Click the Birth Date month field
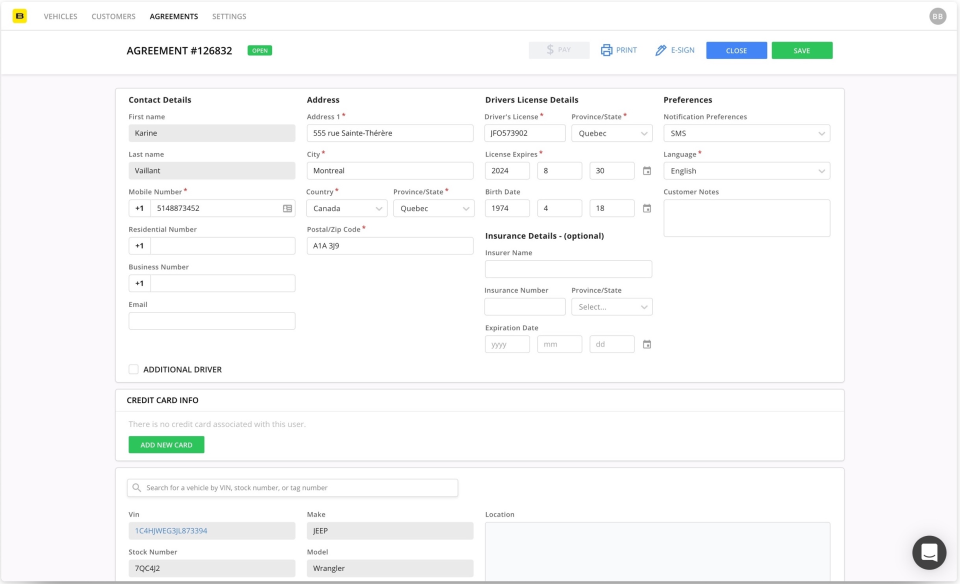This screenshot has width=960, height=584. tap(559, 208)
